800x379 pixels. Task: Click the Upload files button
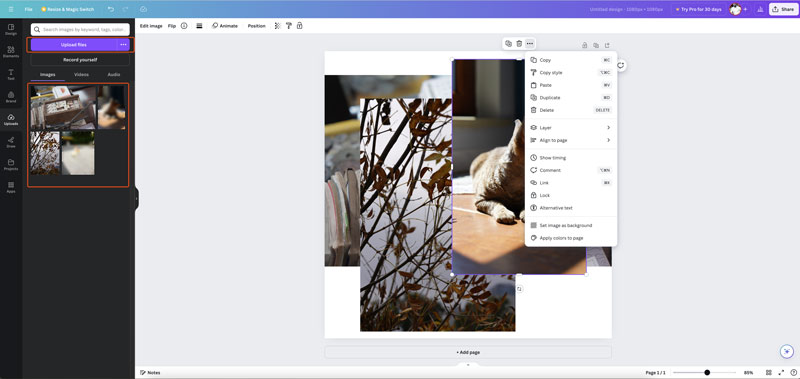(x=73, y=45)
